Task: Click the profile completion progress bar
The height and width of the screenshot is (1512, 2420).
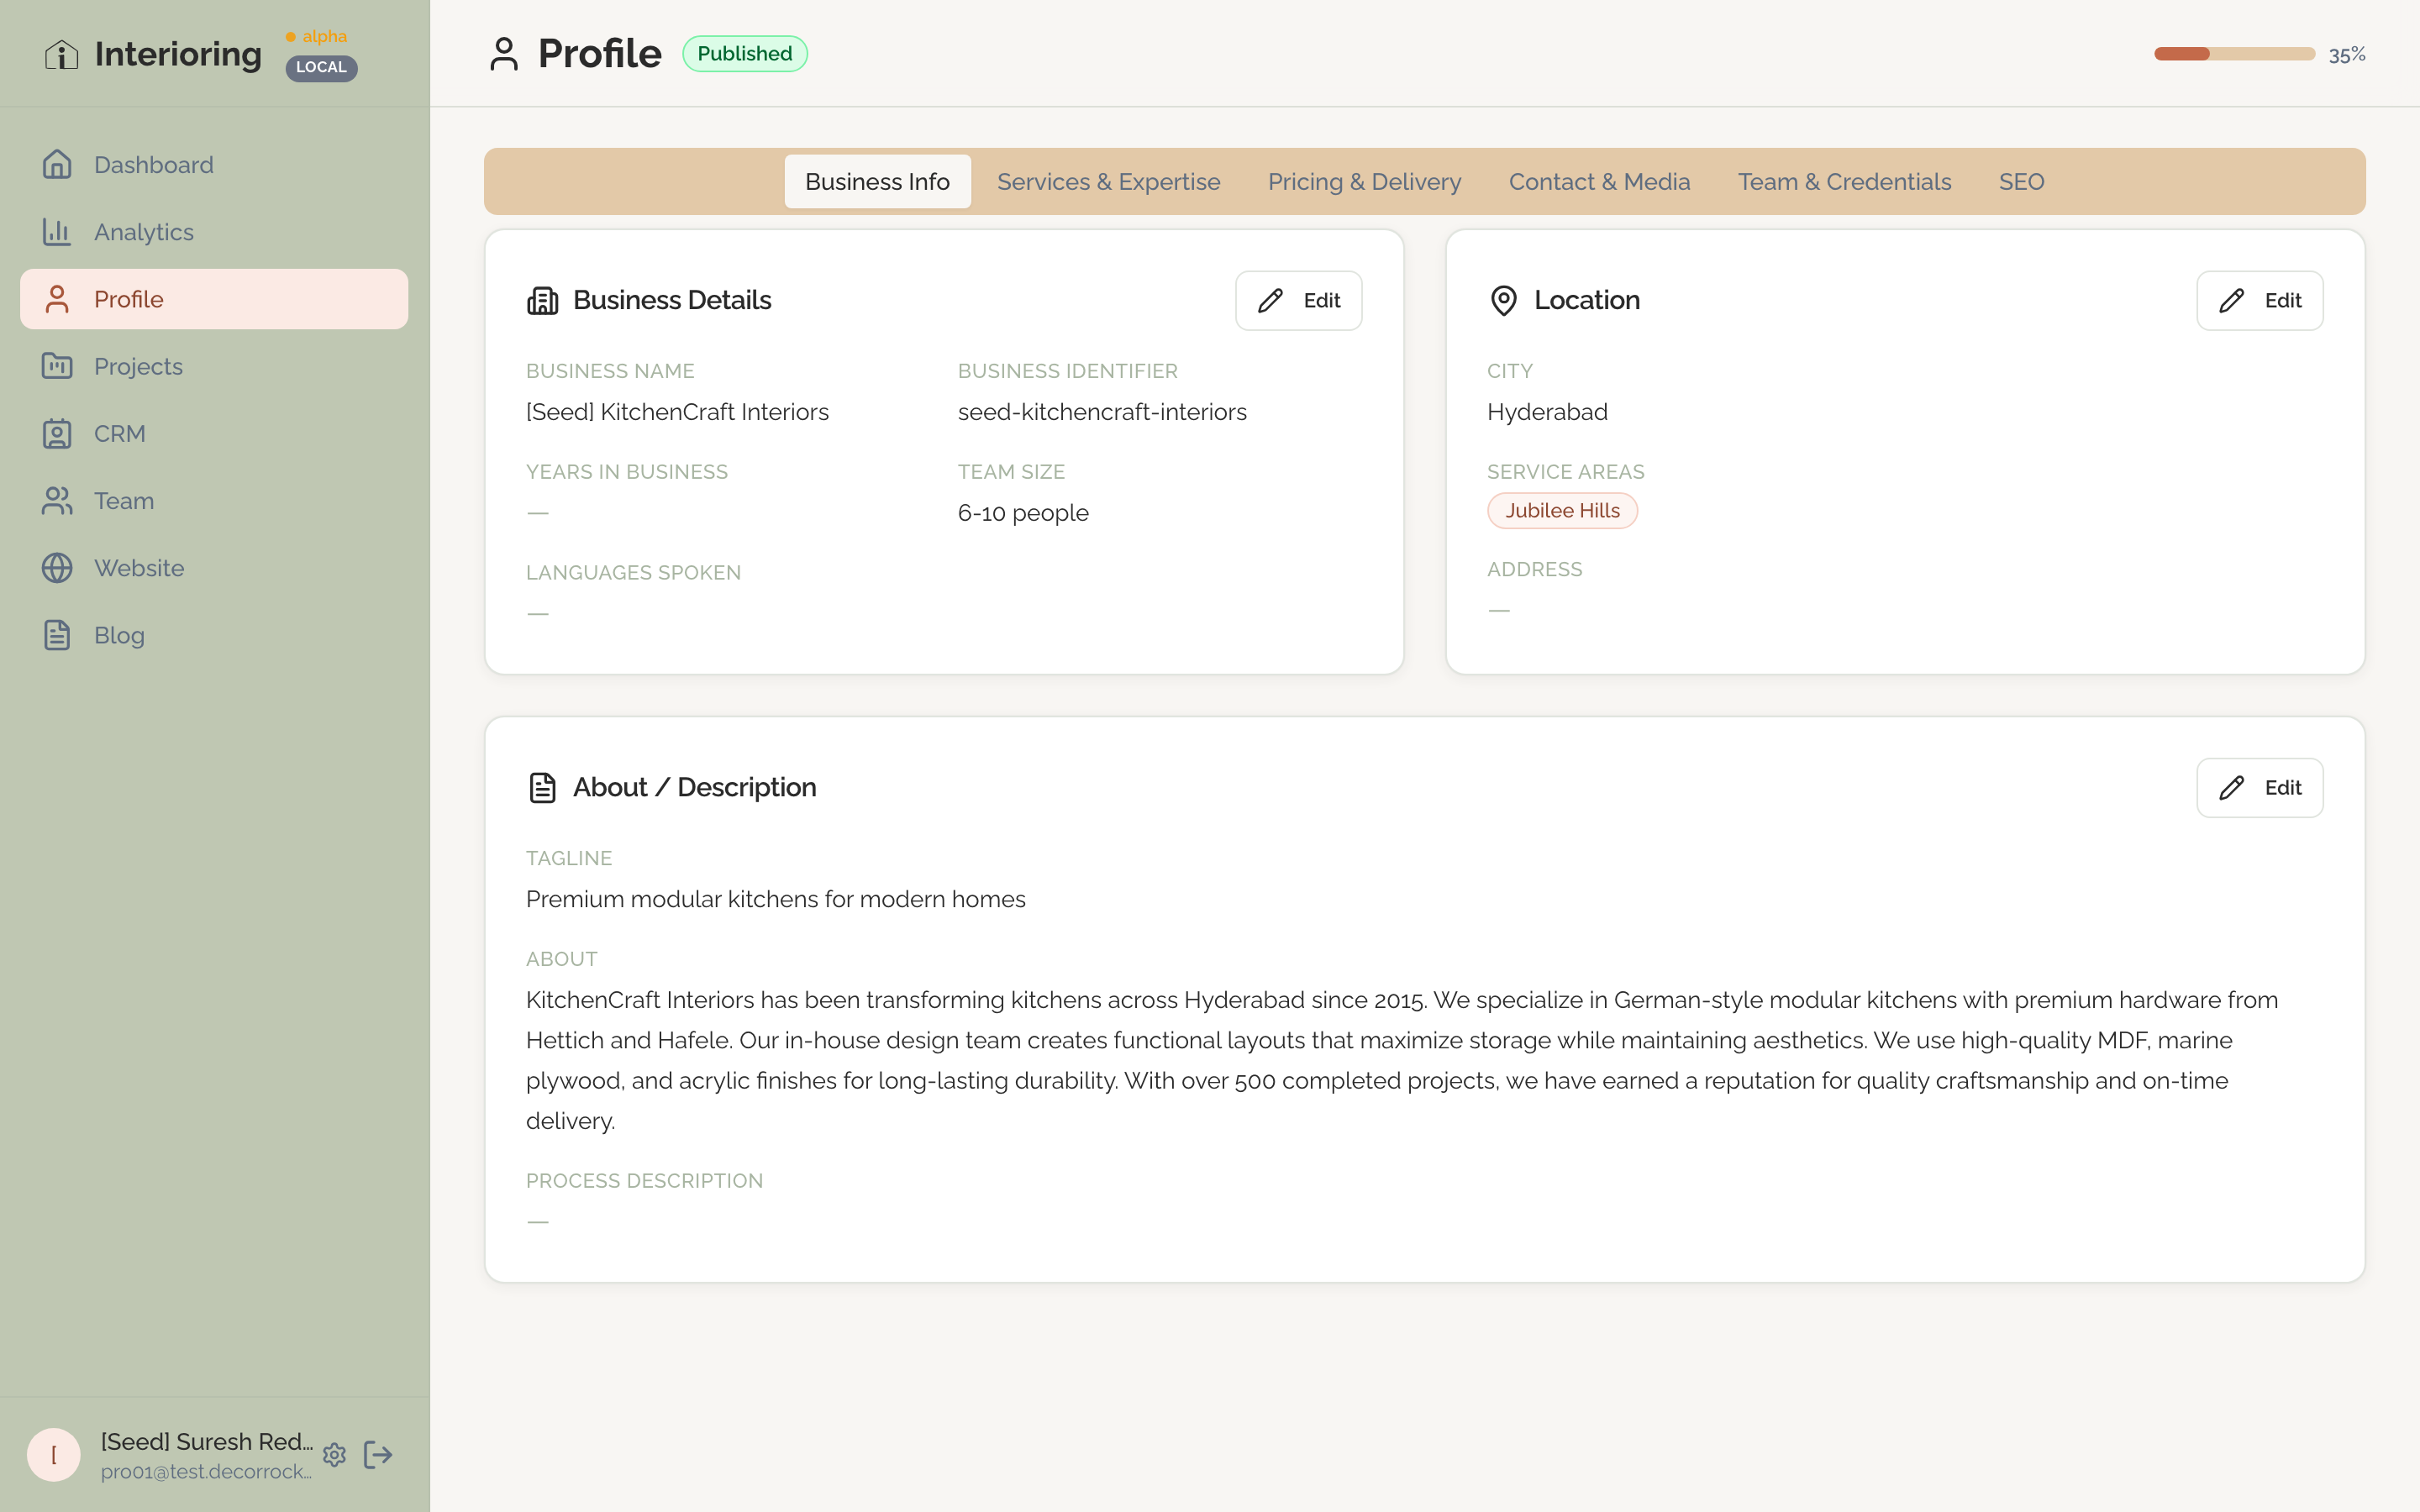Action: click(2234, 54)
